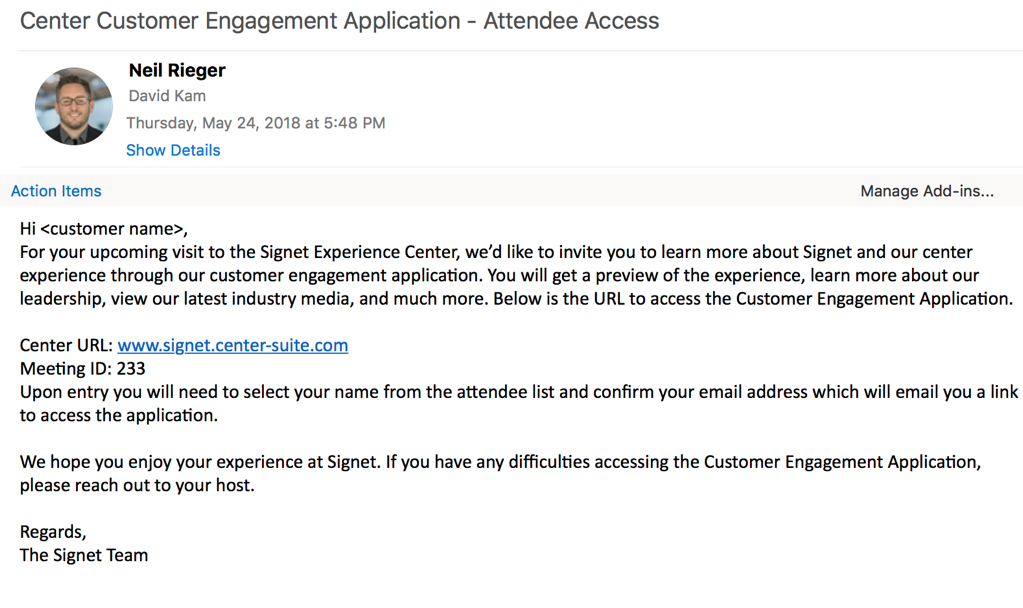Screen dimensions: 1023x608
Task: Open the Action Items link
Action: [x=56, y=191]
